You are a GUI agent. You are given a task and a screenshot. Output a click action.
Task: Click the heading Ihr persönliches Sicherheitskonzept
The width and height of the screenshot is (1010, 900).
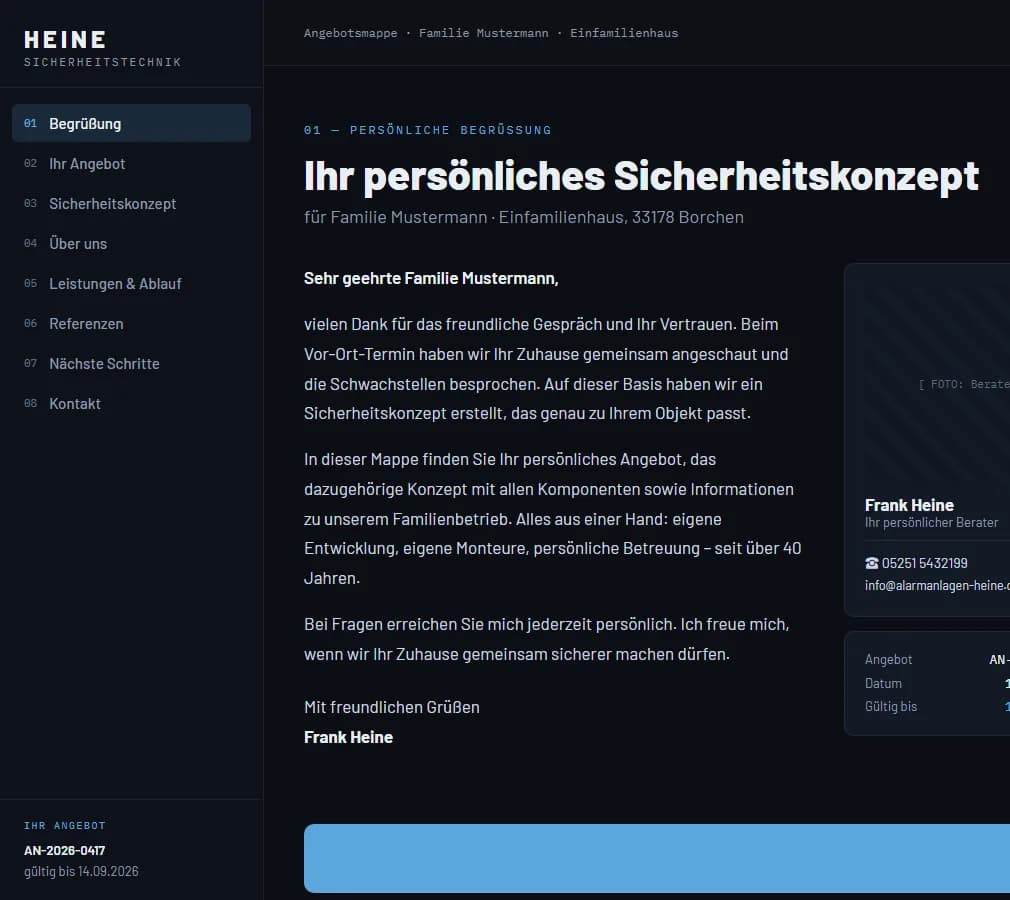click(x=641, y=176)
